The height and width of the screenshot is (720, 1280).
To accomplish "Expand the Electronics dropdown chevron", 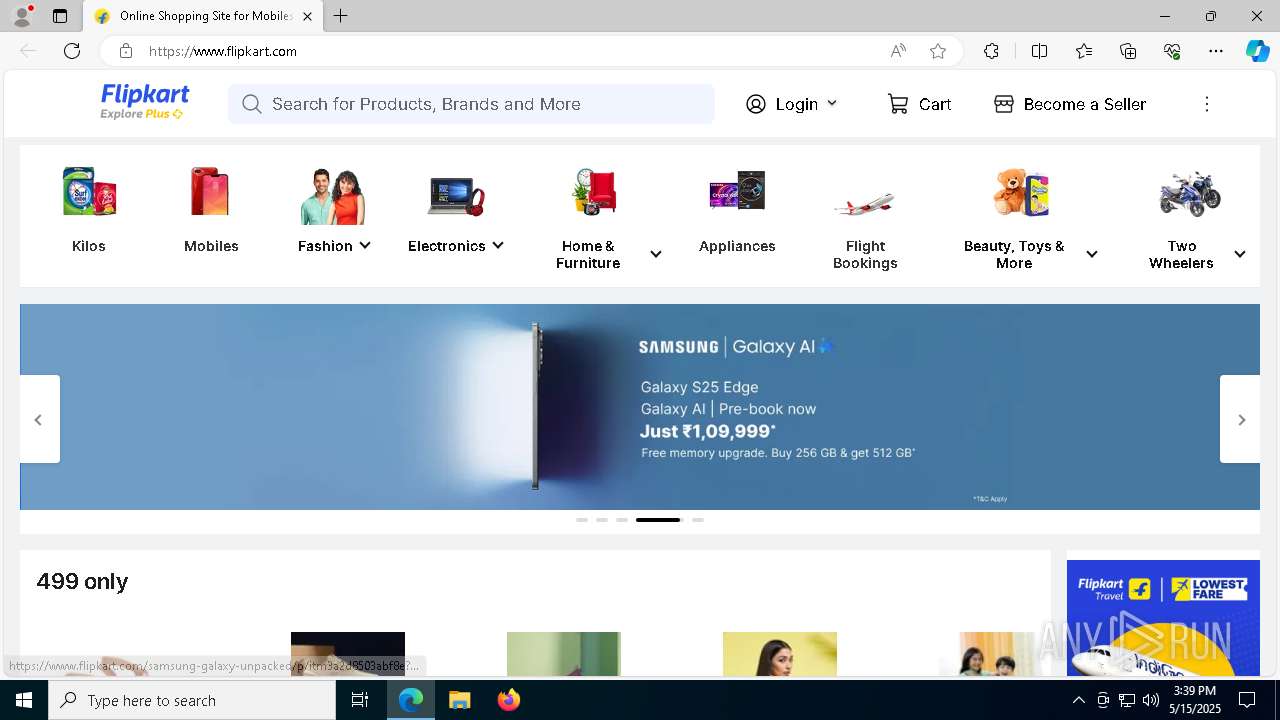I will 498,245.
